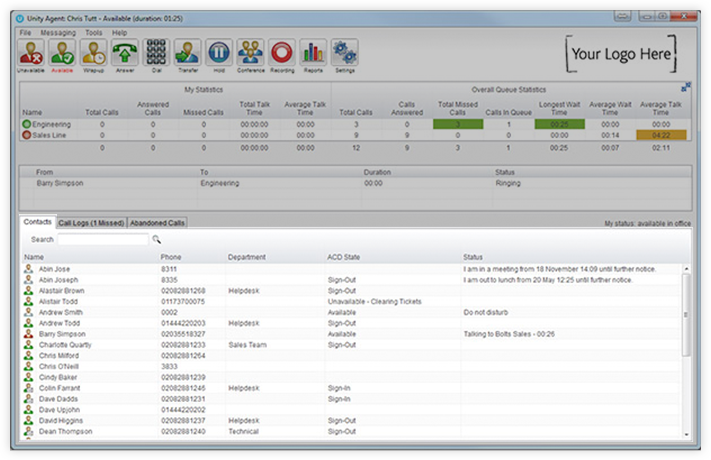Switch to the Abandoned Calls tab
The width and height of the screenshot is (711, 460).
pos(158,222)
